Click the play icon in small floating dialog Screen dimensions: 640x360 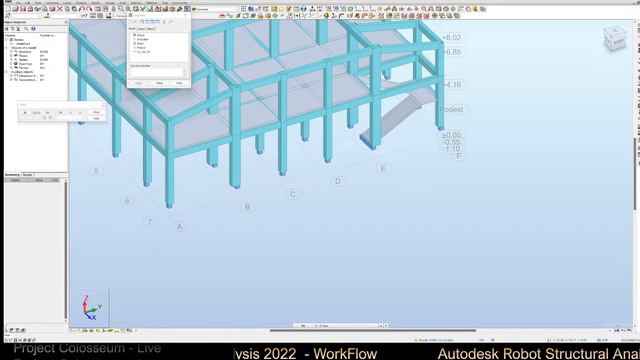tap(25, 112)
